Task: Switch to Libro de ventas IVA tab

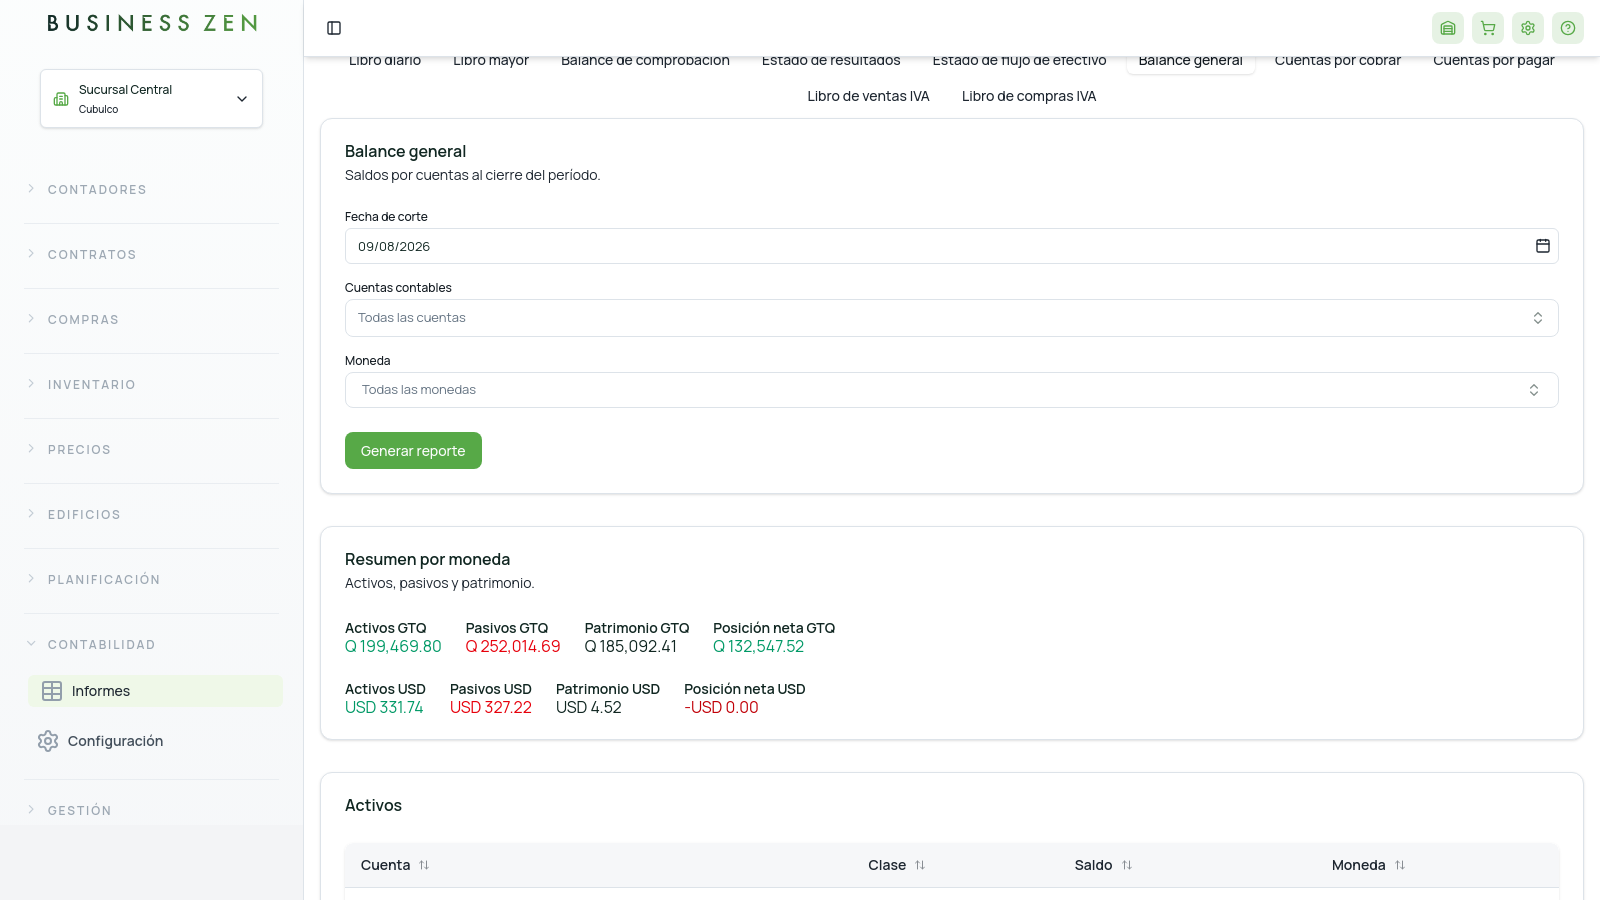Action: coord(868,96)
